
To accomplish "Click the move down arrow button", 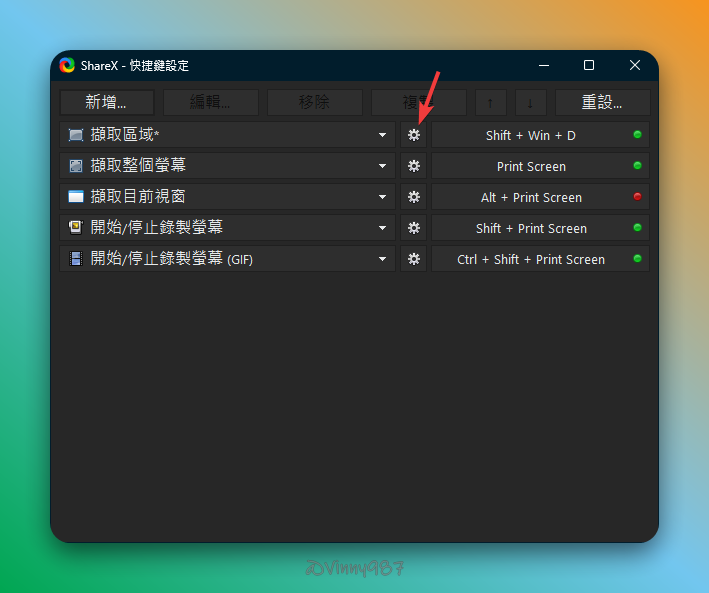I will tap(530, 103).
